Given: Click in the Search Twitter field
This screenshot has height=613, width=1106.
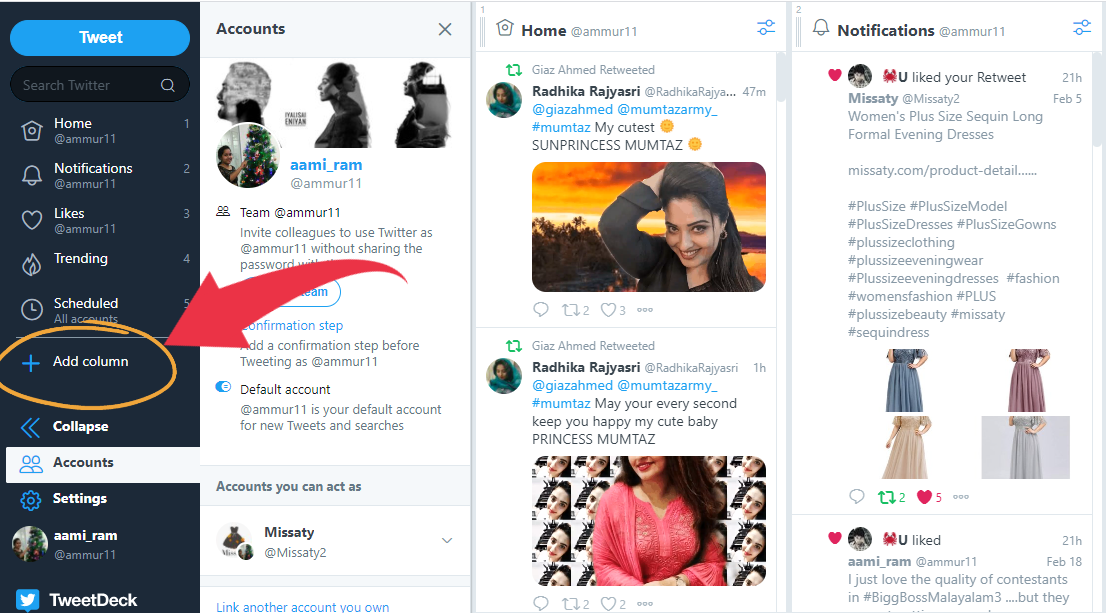Looking at the screenshot, I should [x=90, y=85].
